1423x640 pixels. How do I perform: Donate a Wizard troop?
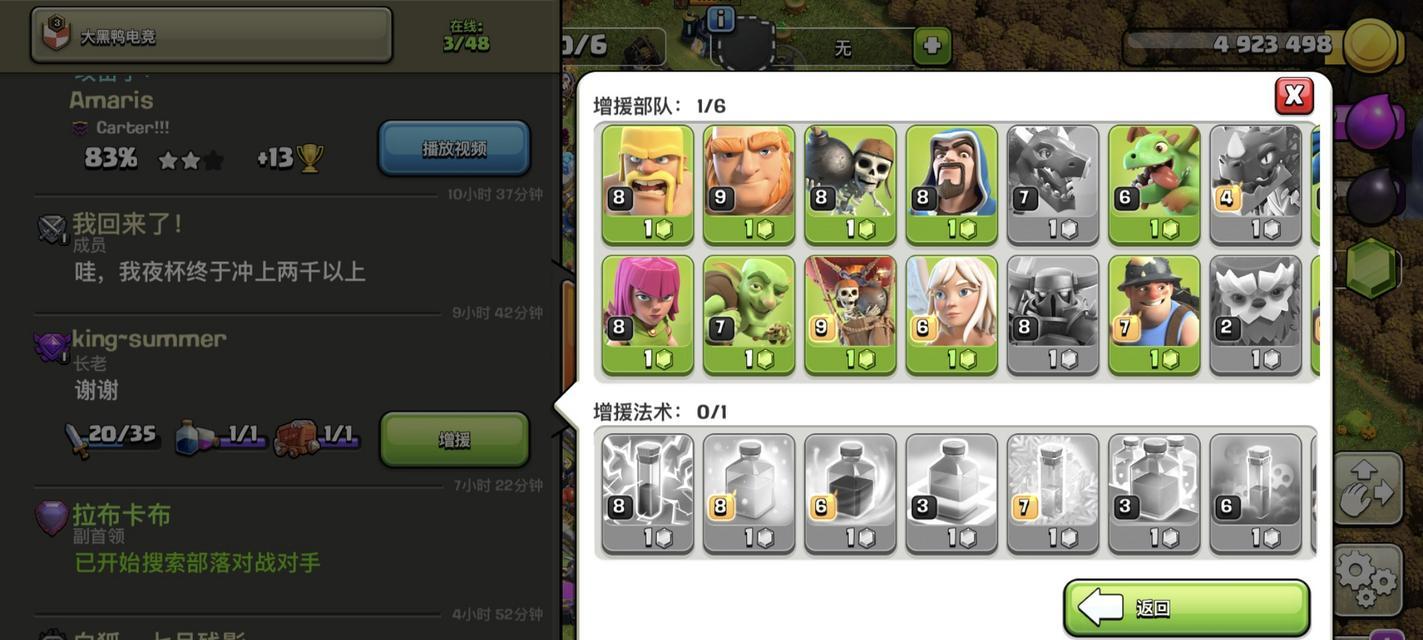[952, 185]
